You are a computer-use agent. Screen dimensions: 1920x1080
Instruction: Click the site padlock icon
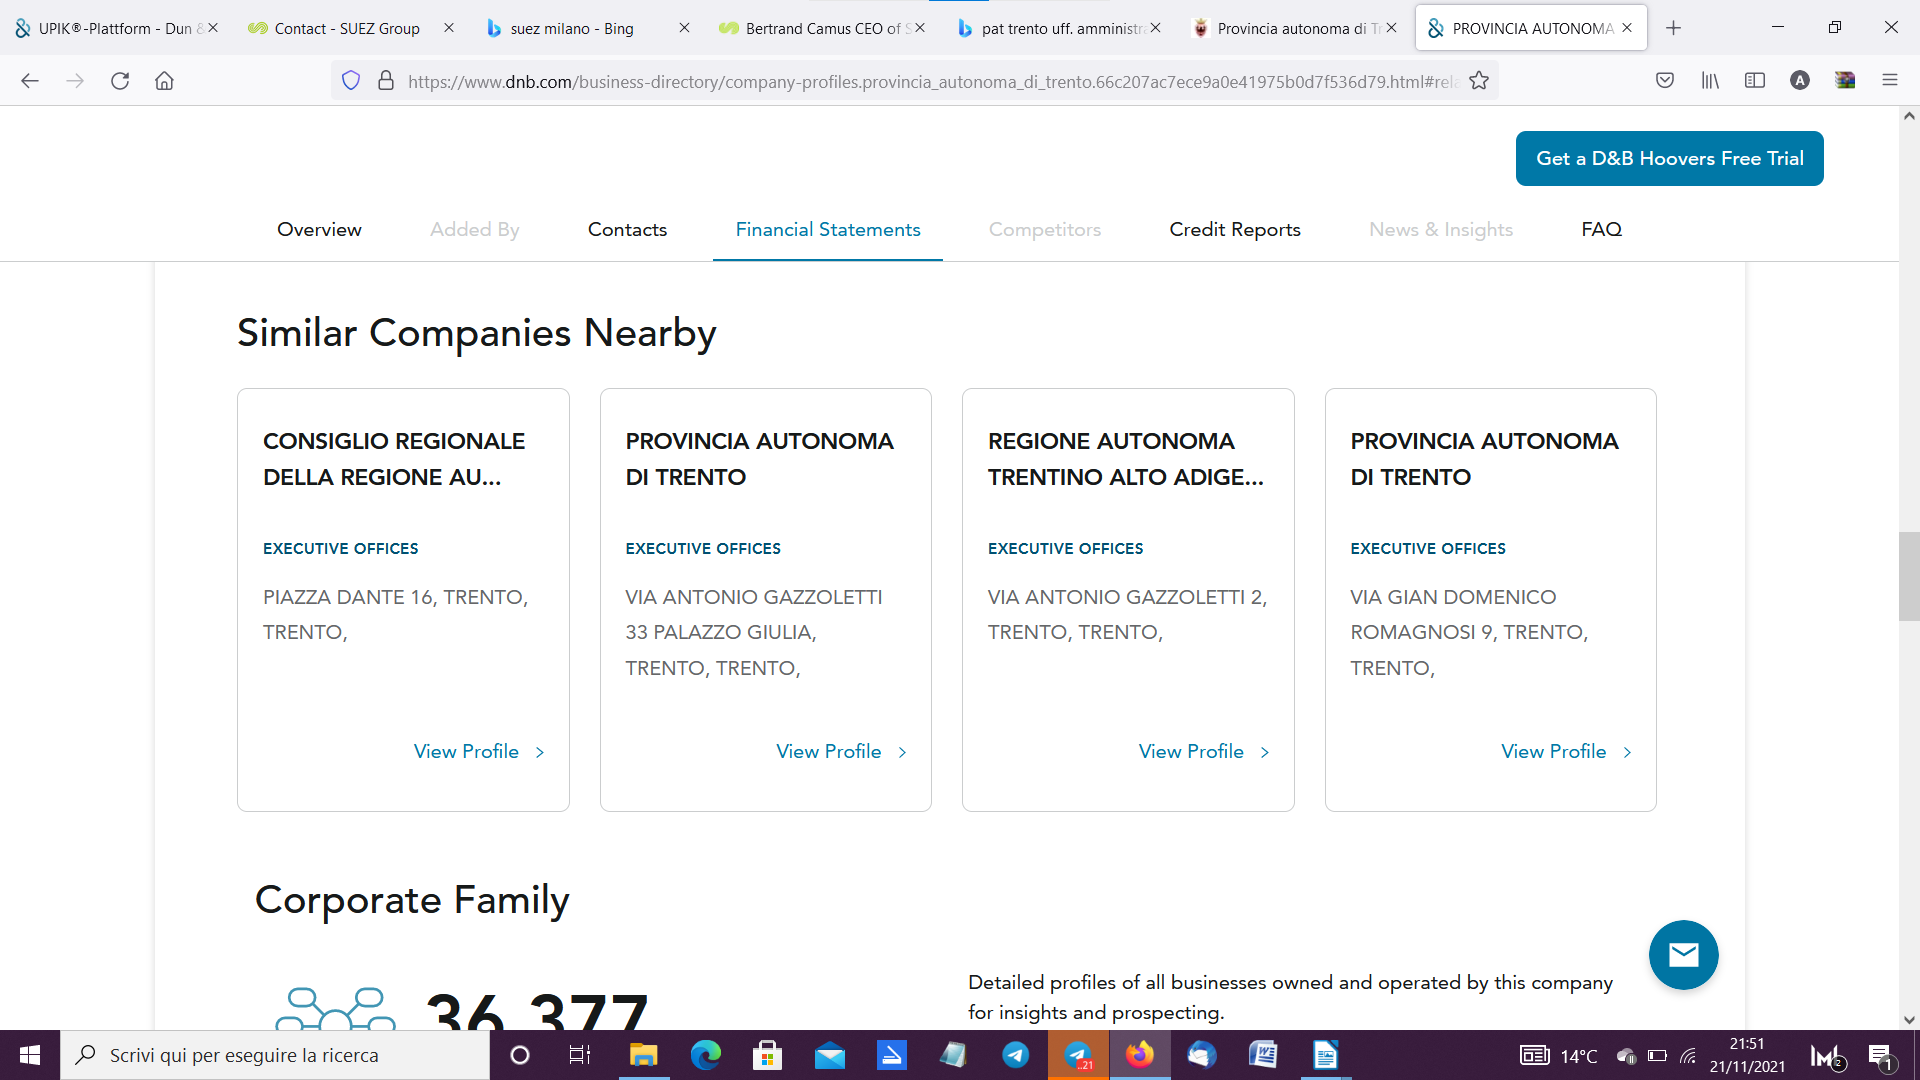[386, 81]
